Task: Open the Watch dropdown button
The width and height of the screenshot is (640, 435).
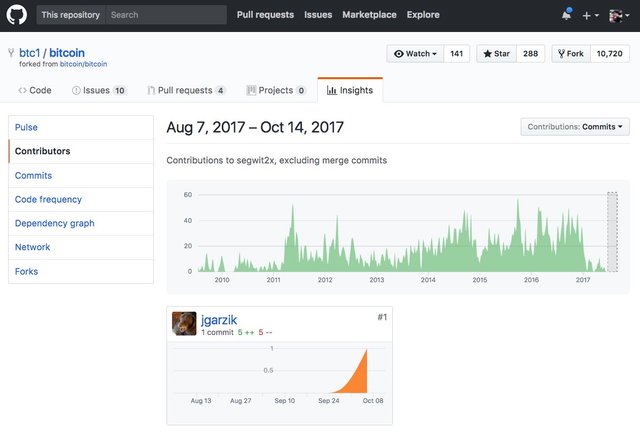Action: [415, 53]
